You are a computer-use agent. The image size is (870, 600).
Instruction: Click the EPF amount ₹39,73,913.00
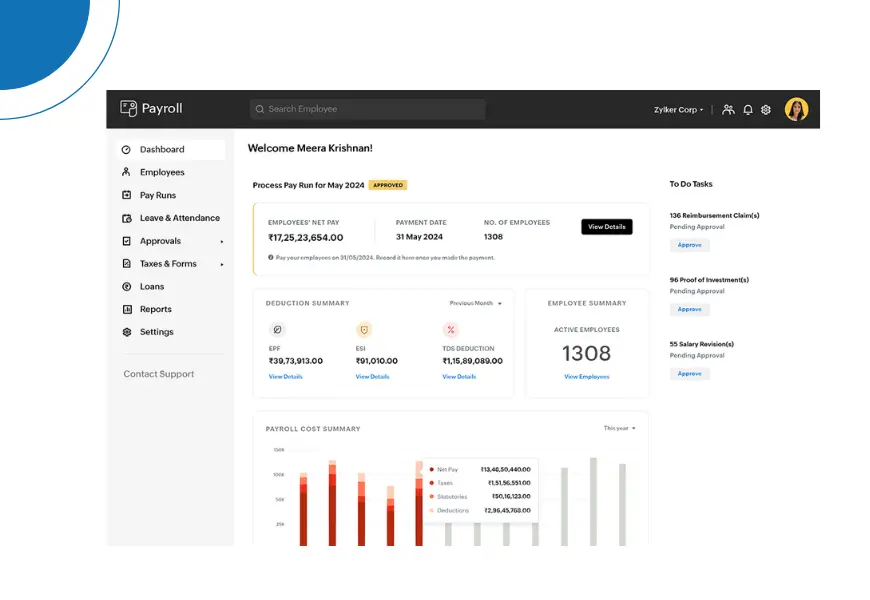[296, 361]
